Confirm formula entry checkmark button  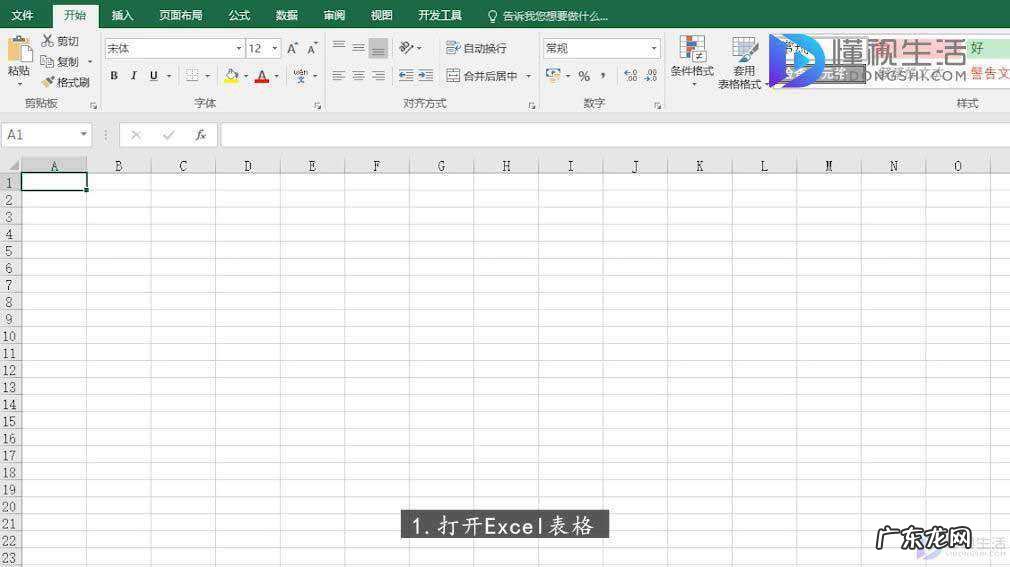click(x=168, y=135)
